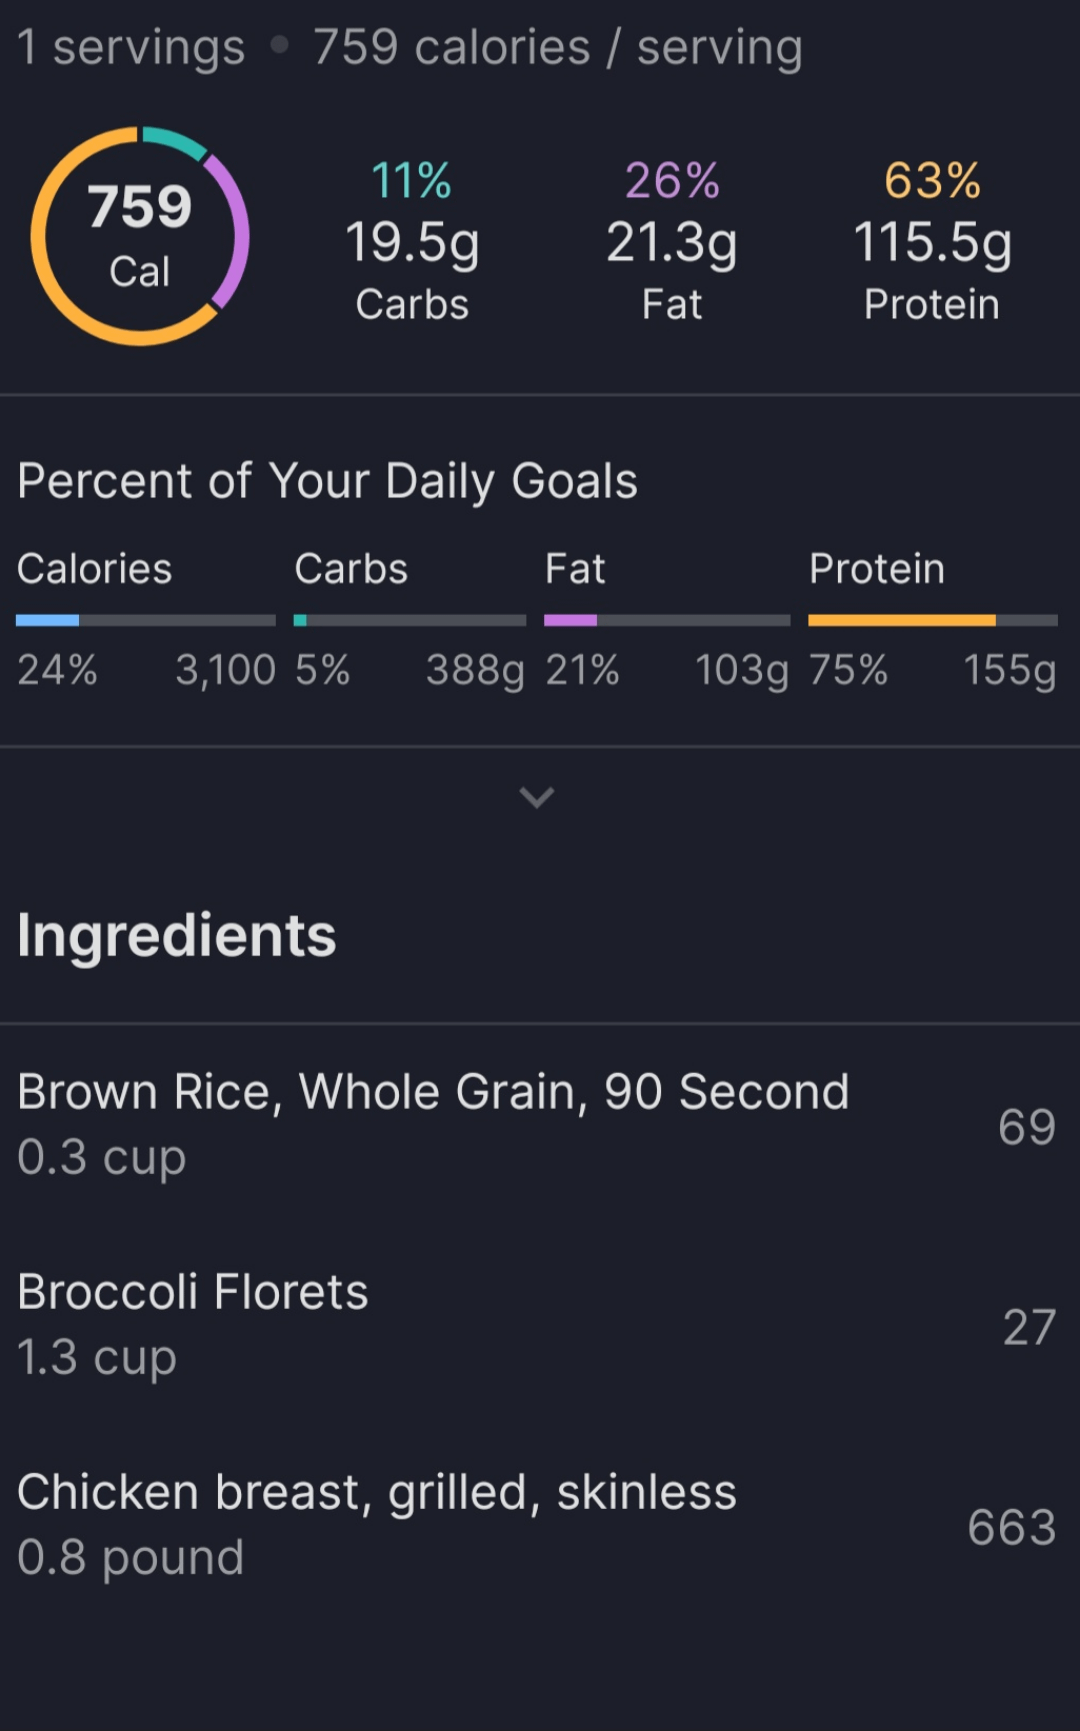This screenshot has width=1080, height=1731.
Task: Tap the Calories daily goal progress bar
Action: coord(146,621)
